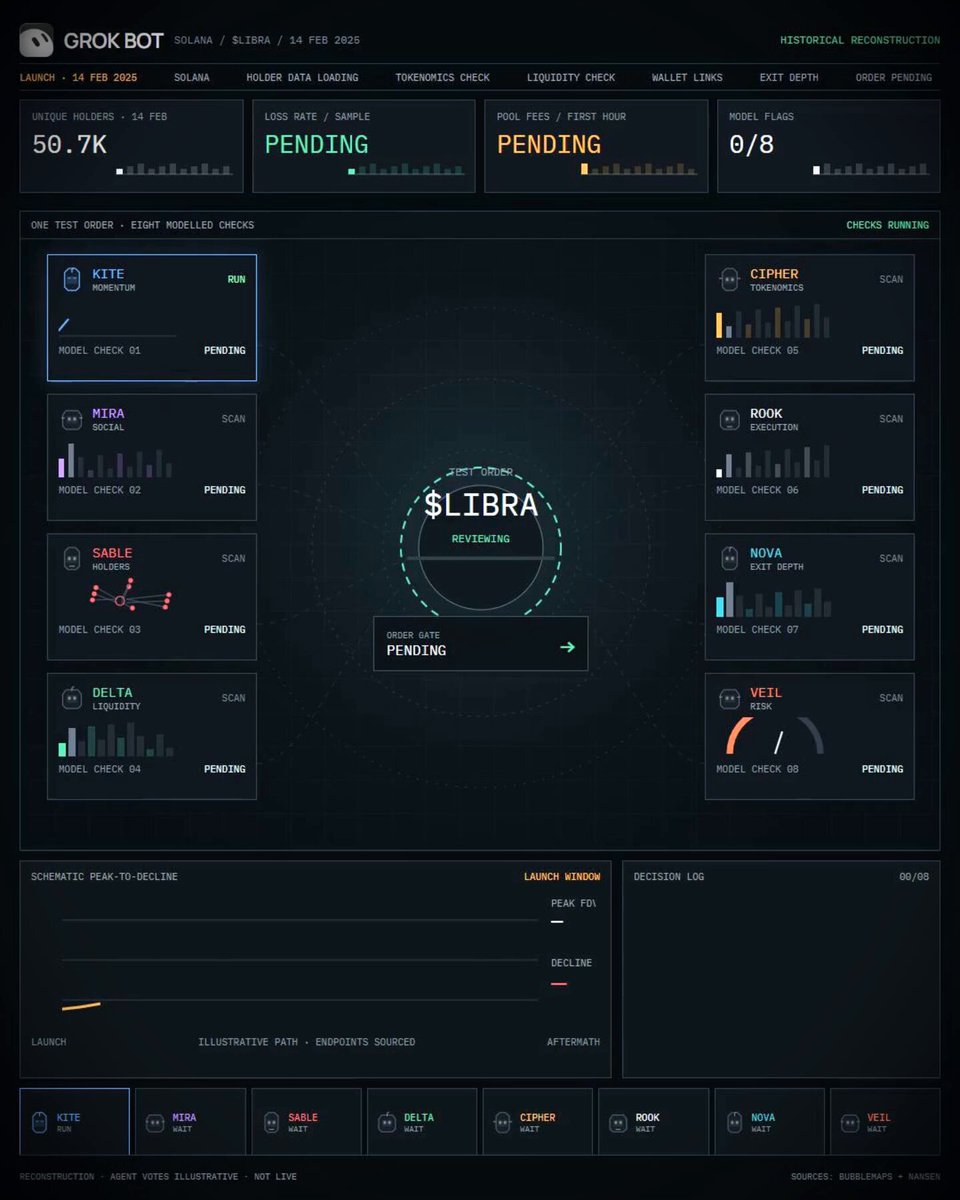This screenshot has width=960, height=1200.
Task: Click the MIRA WAIT agent tab at bottom
Action: (191, 1122)
